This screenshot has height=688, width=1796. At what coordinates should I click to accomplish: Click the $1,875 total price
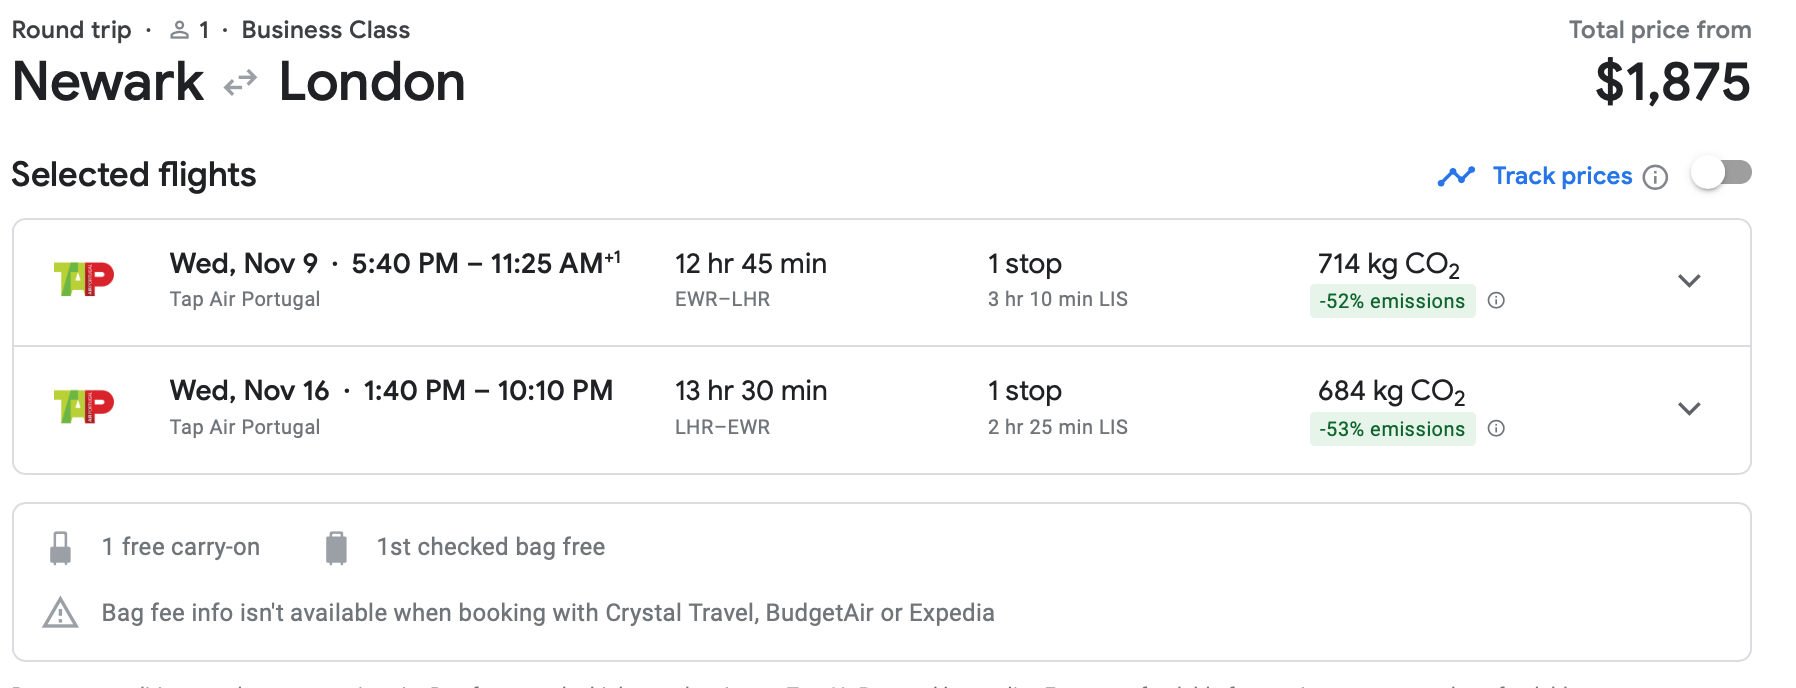coord(1672,82)
